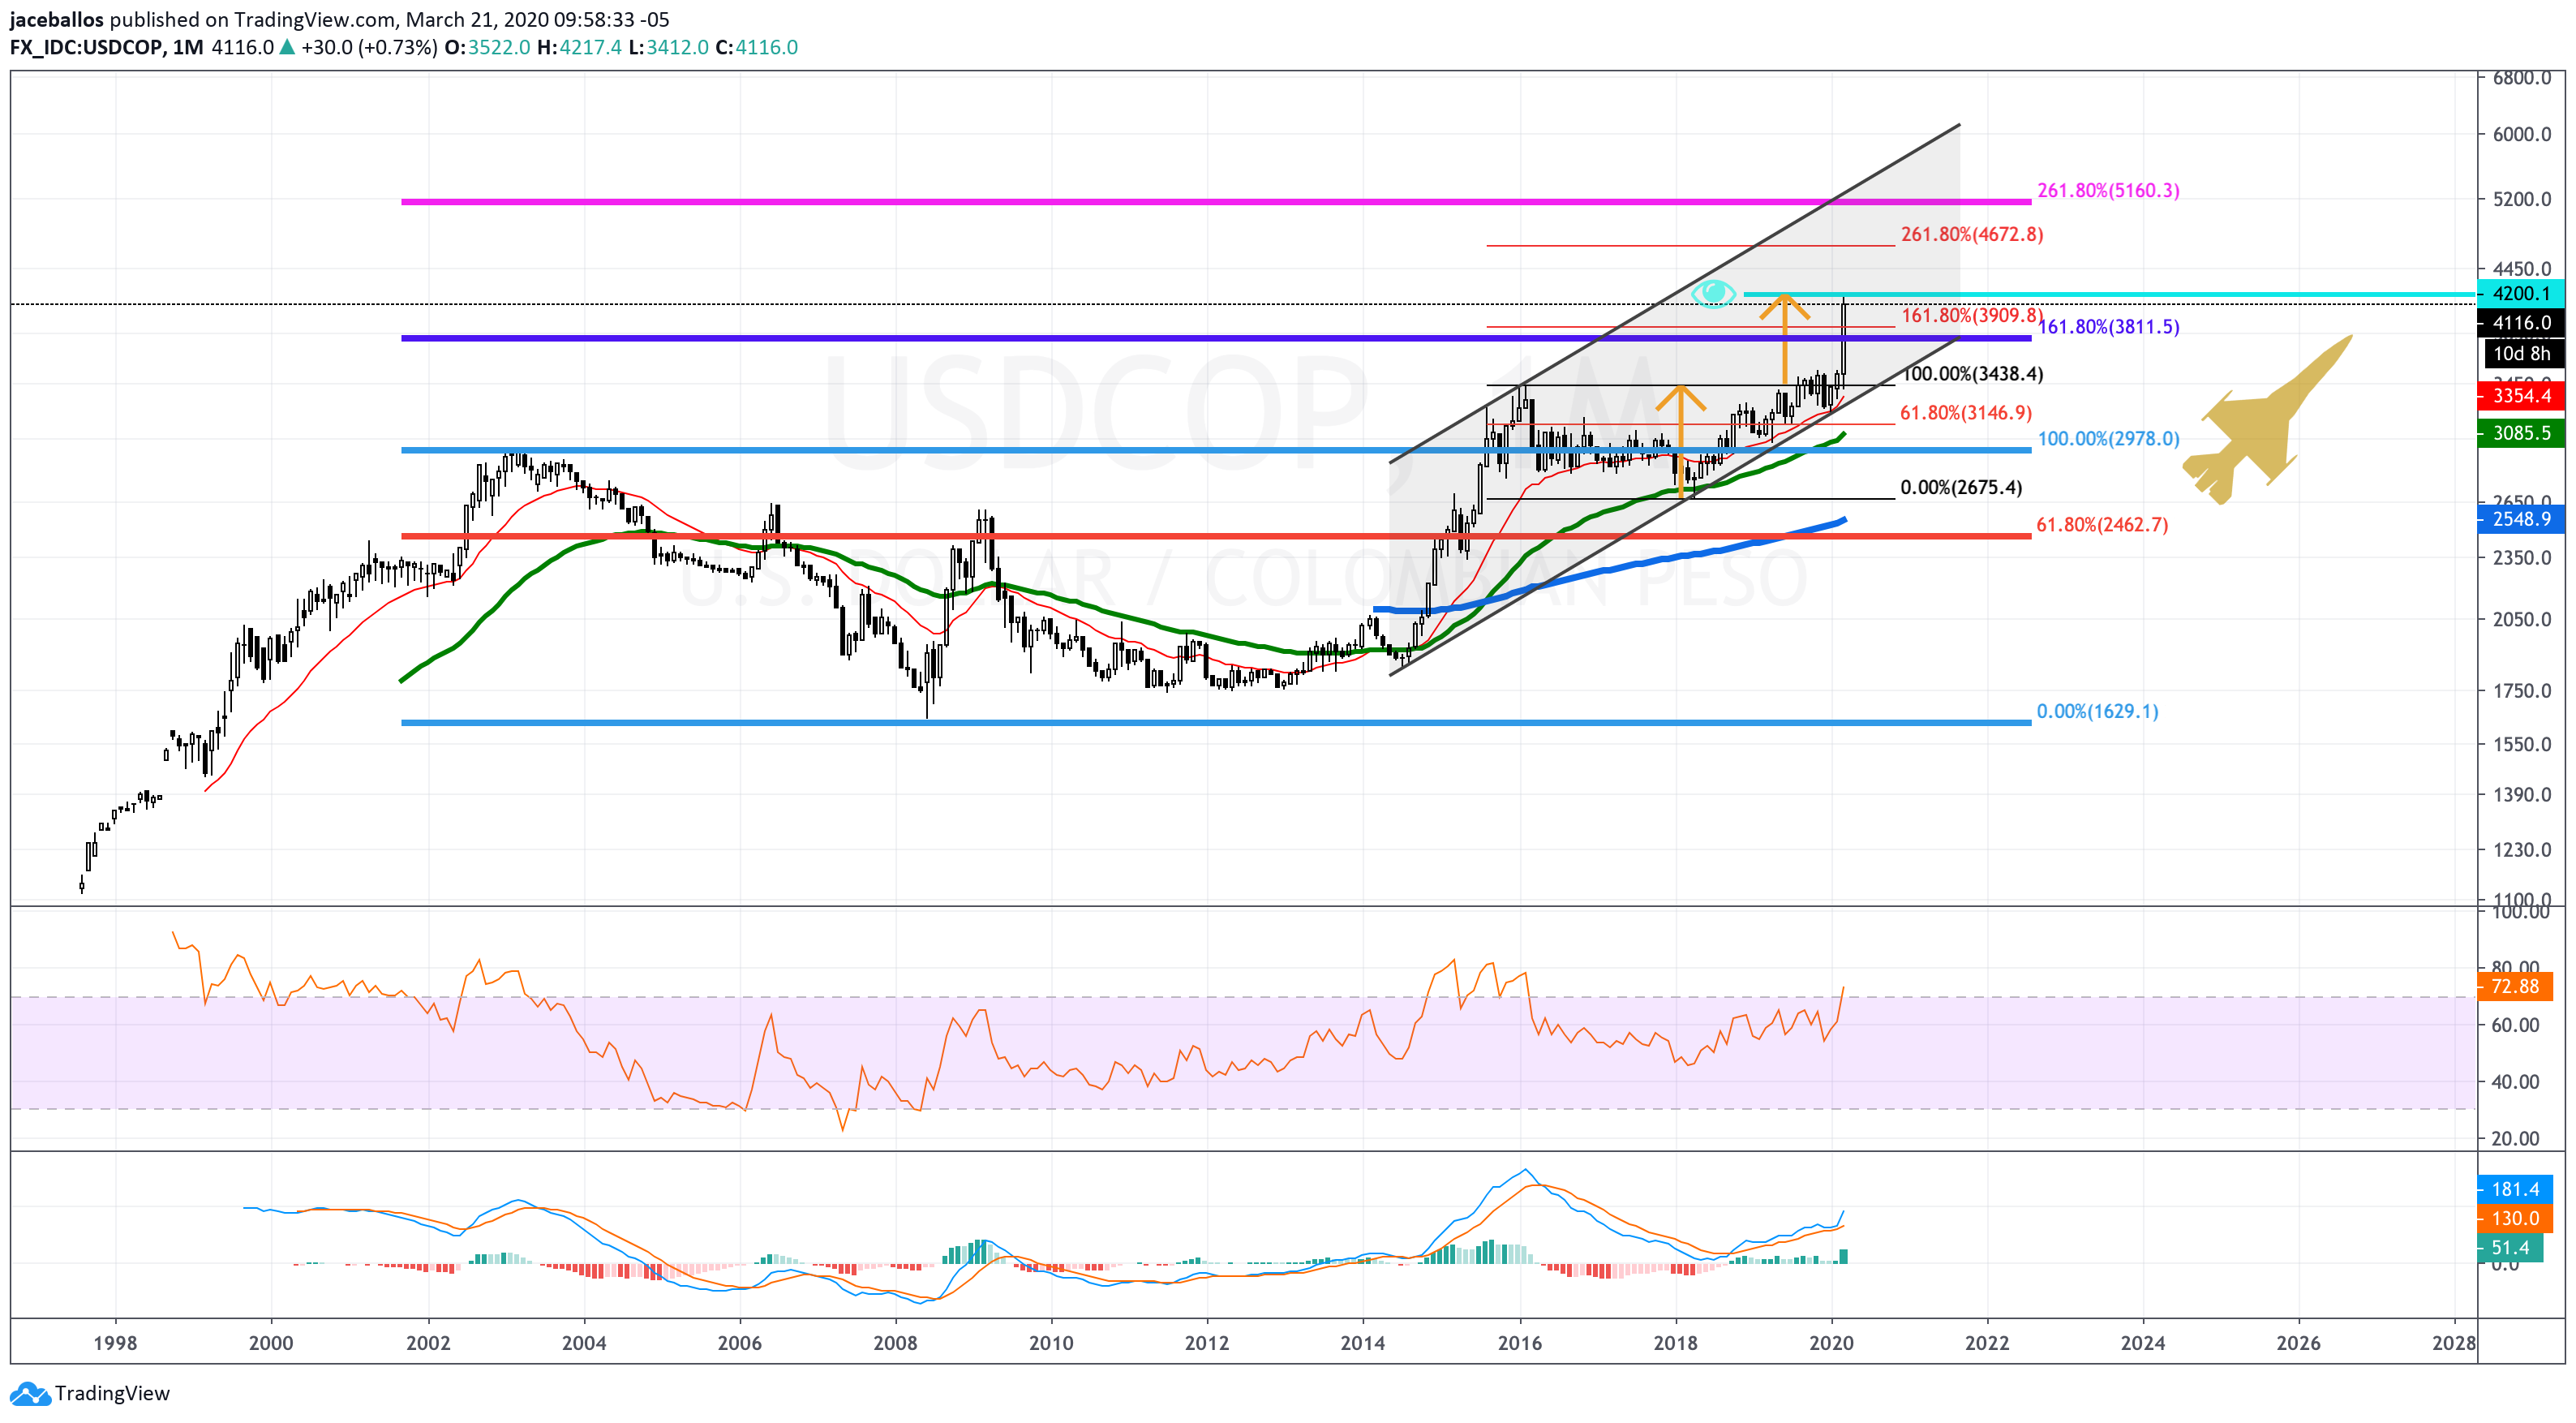
Task: Click the orange 72.88 RSI value label
Action: 2514,986
